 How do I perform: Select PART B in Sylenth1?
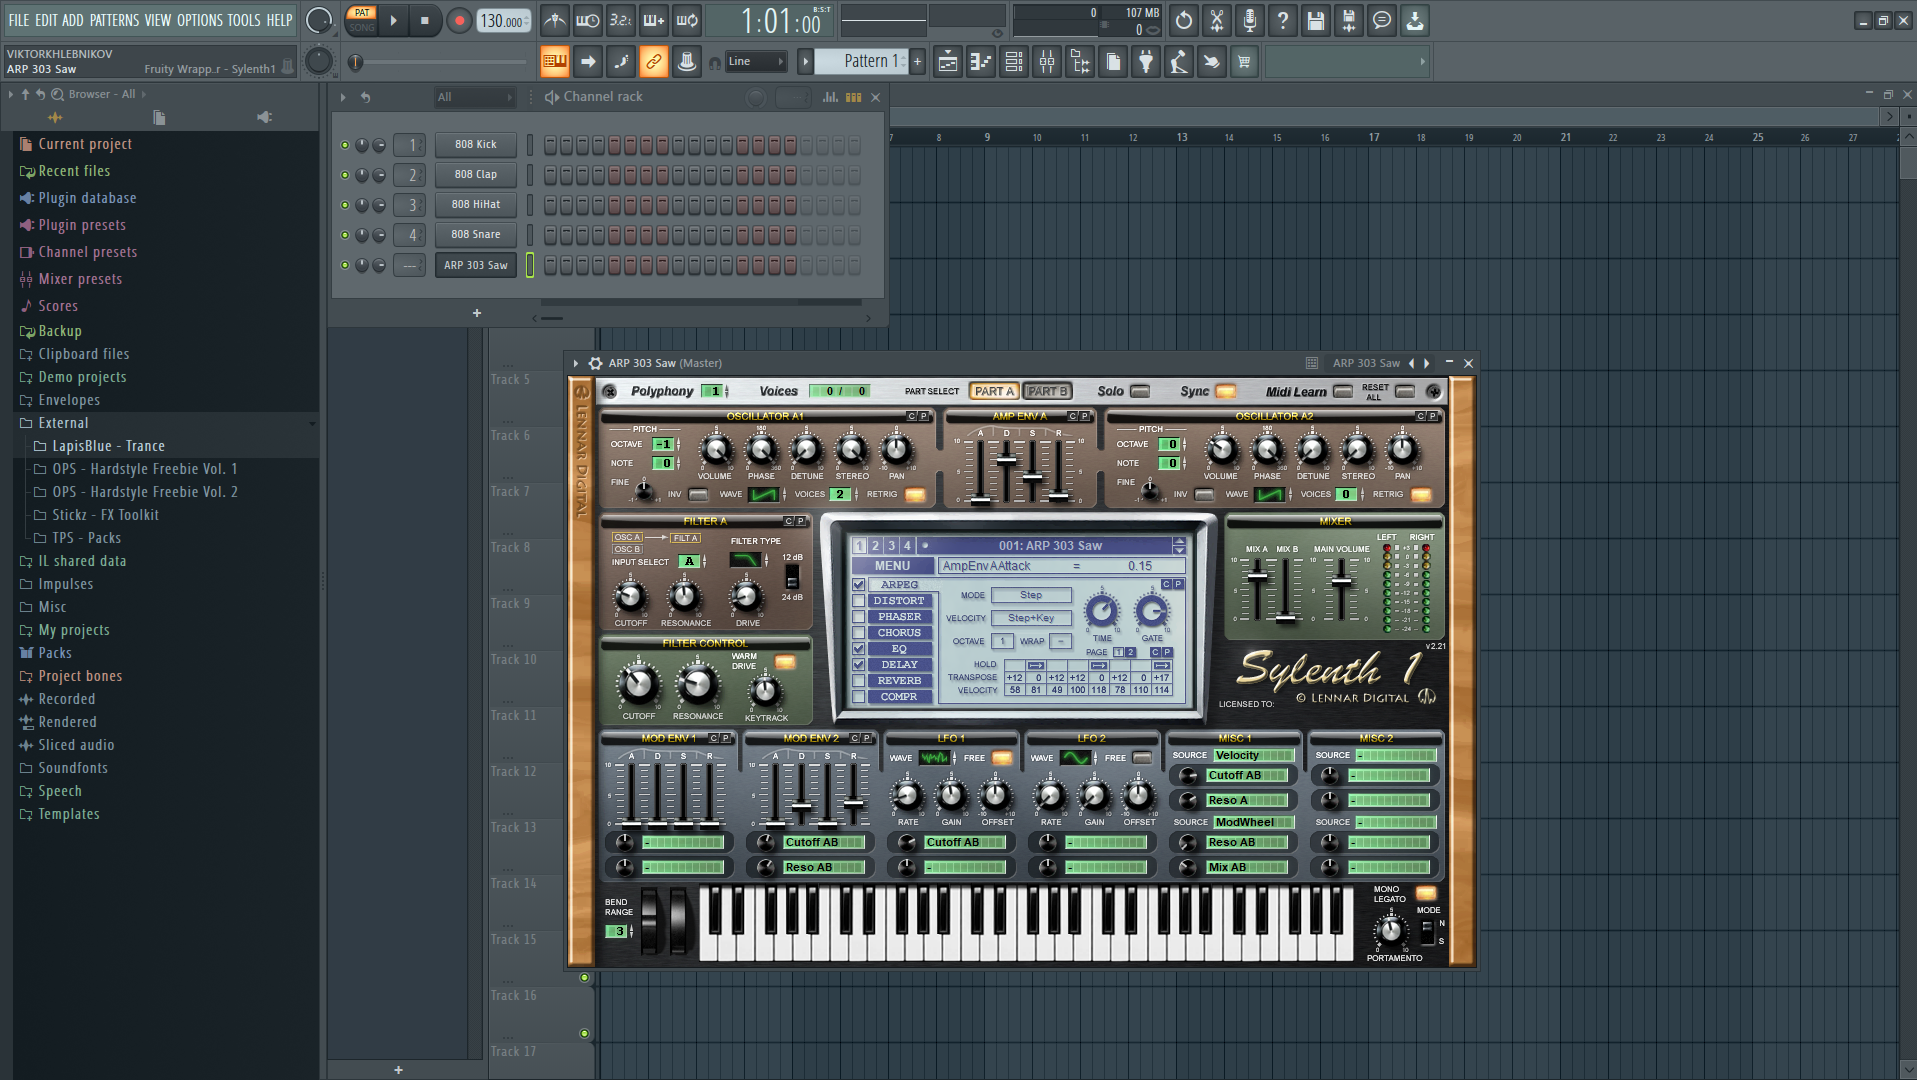coord(1047,392)
